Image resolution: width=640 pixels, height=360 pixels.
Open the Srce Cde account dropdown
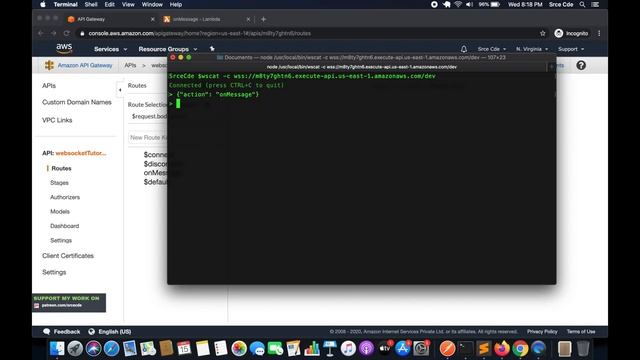click(x=492, y=49)
